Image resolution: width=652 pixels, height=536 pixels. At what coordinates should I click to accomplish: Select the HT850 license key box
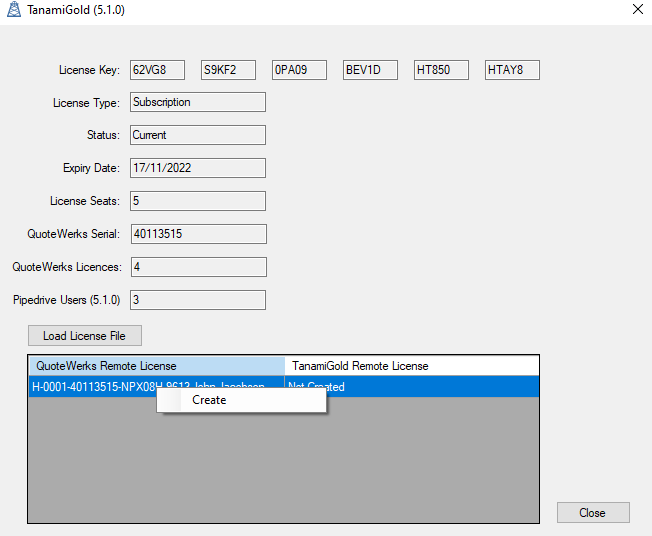pos(441,70)
